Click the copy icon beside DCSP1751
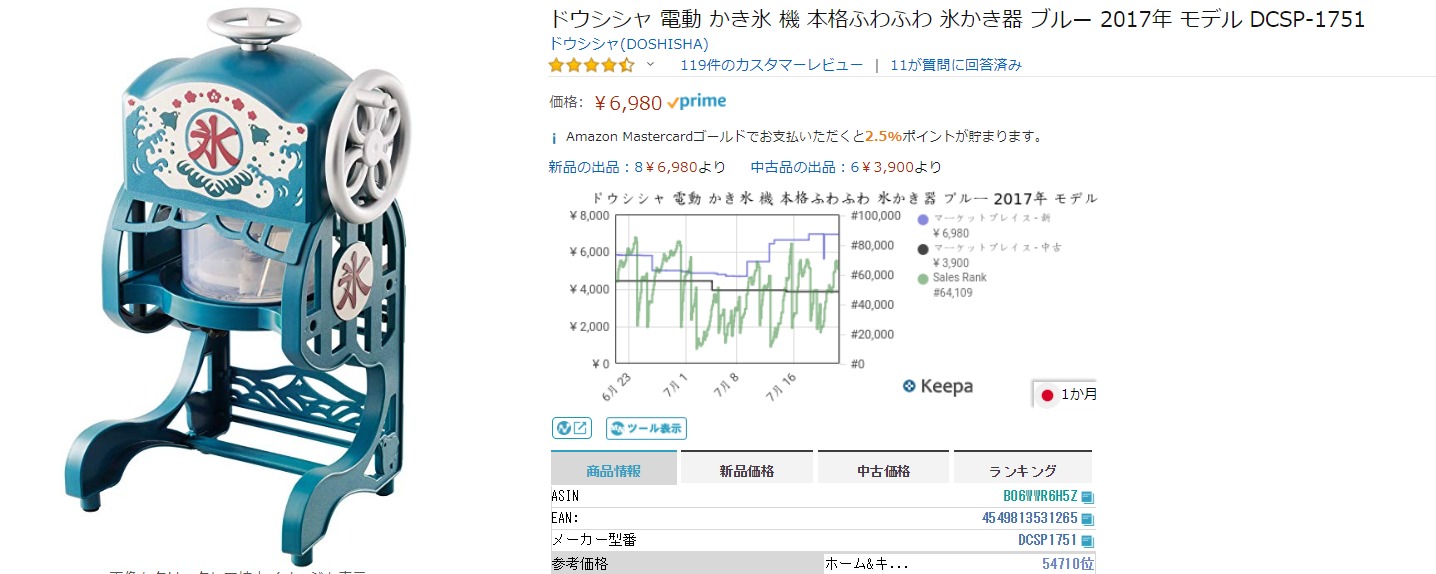The image size is (1436, 574). click(1087, 541)
